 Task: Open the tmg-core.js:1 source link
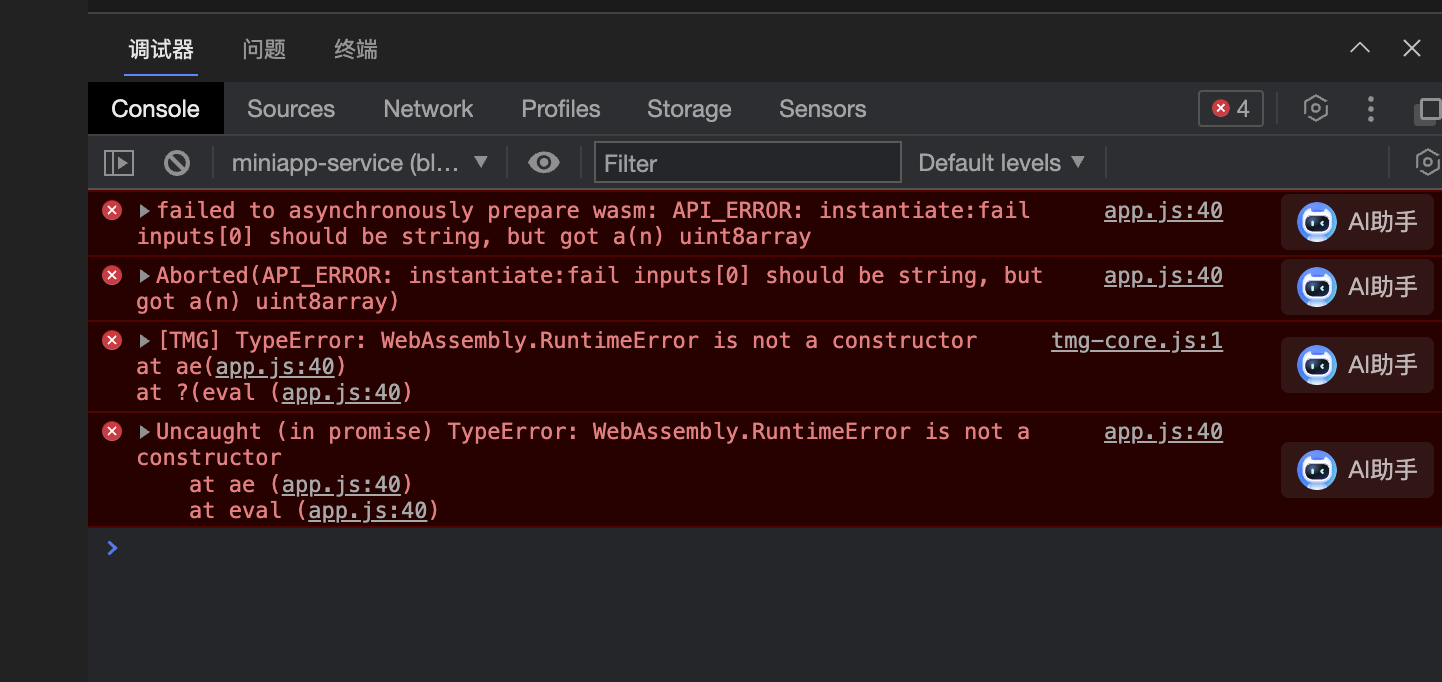(x=1136, y=341)
